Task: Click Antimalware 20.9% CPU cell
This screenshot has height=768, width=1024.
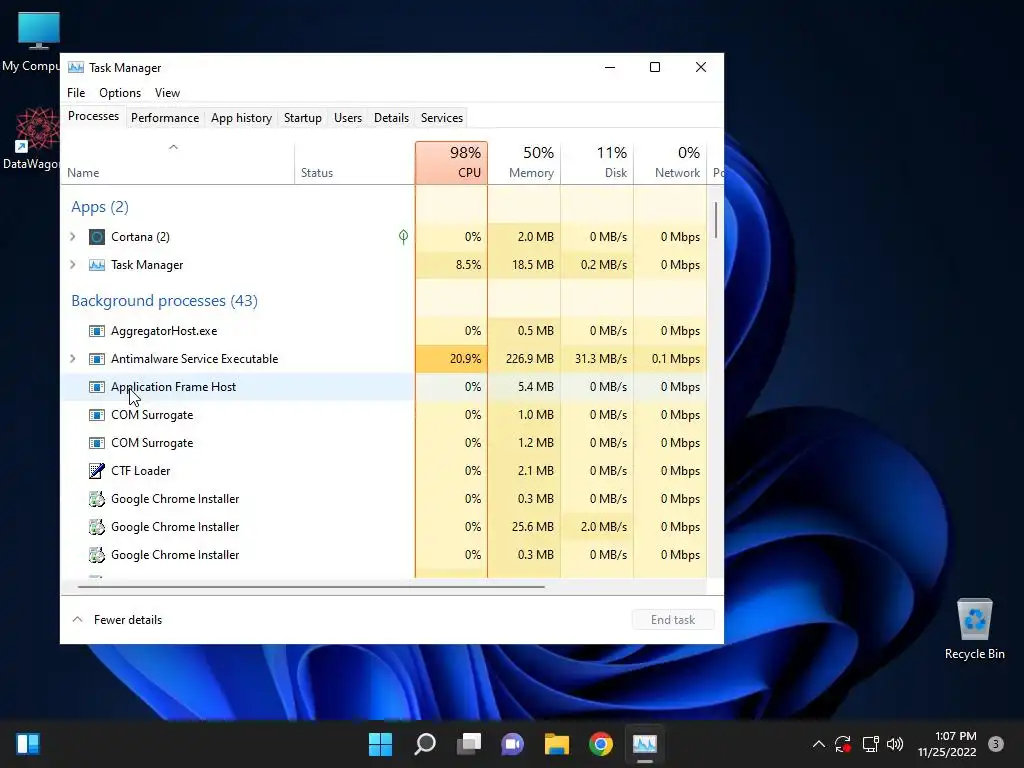Action: click(451, 359)
